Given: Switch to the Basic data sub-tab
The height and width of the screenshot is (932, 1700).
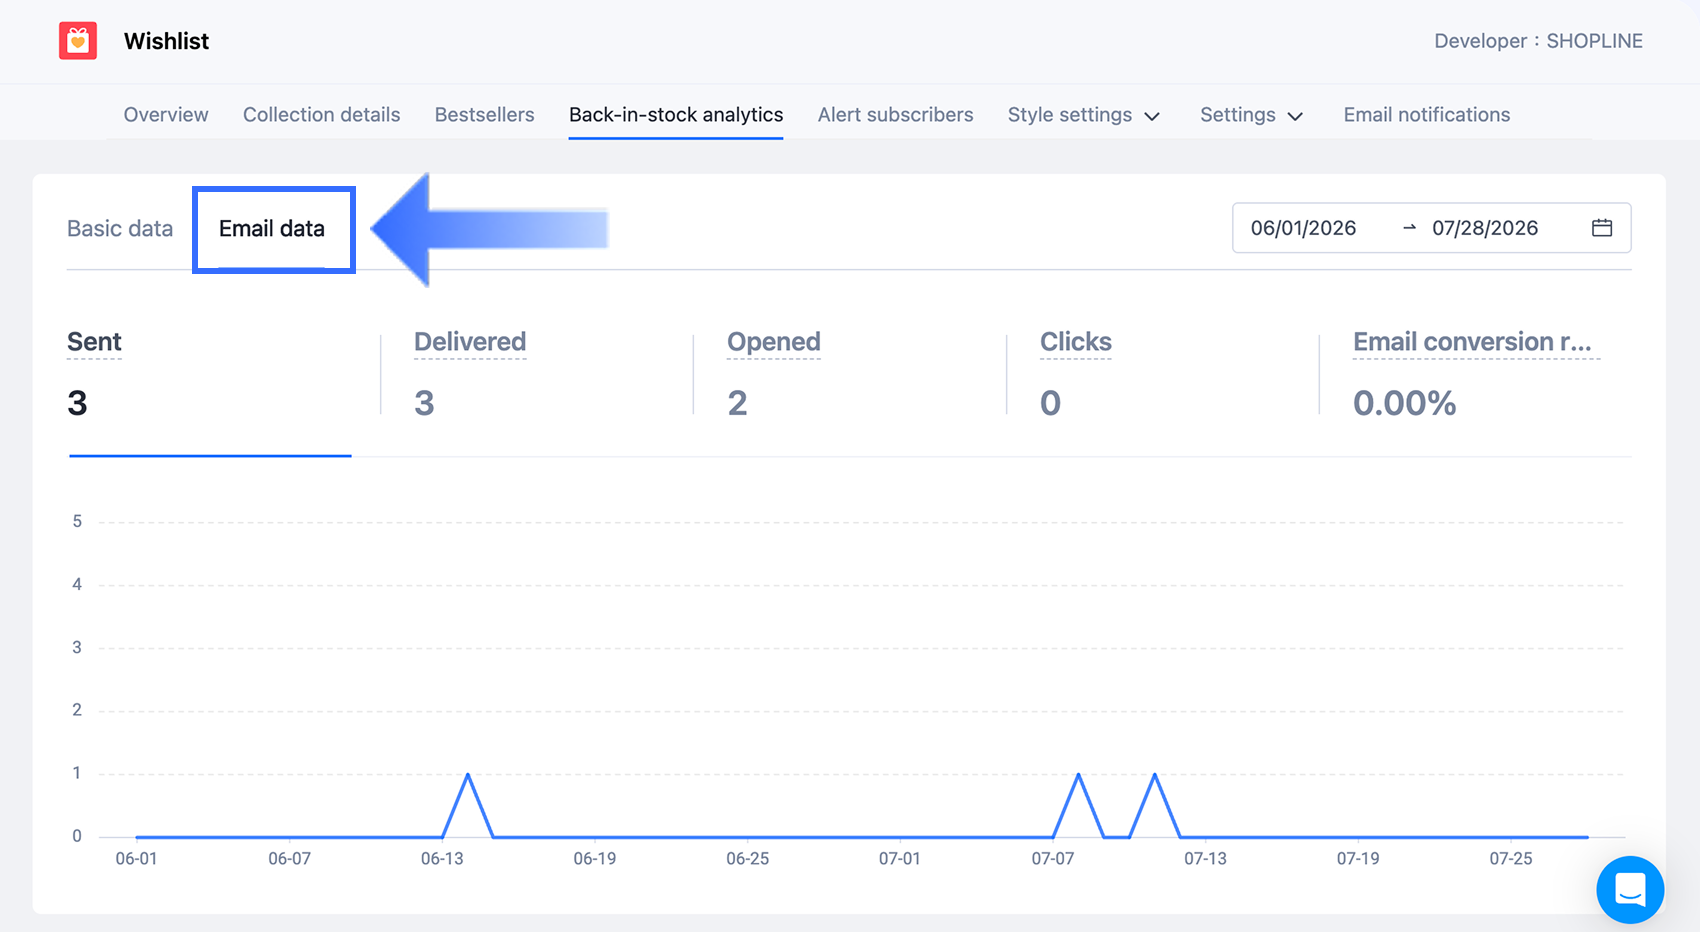Looking at the screenshot, I should pyautogui.click(x=120, y=229).
